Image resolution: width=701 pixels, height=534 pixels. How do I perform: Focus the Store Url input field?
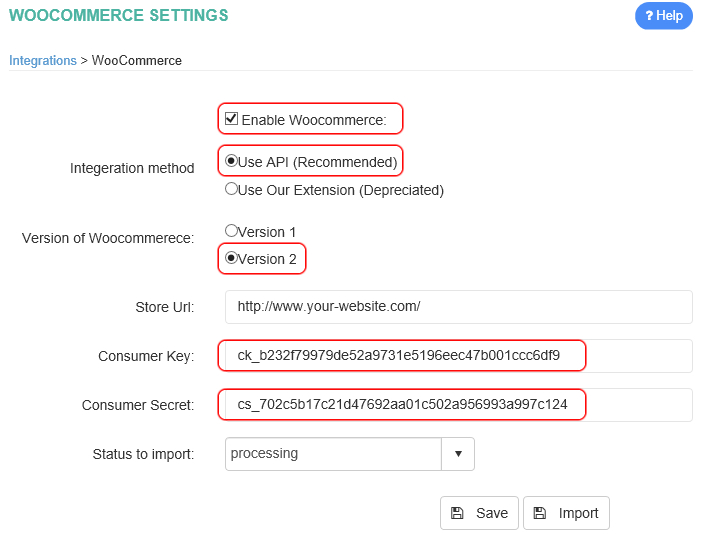click(459, 307)
